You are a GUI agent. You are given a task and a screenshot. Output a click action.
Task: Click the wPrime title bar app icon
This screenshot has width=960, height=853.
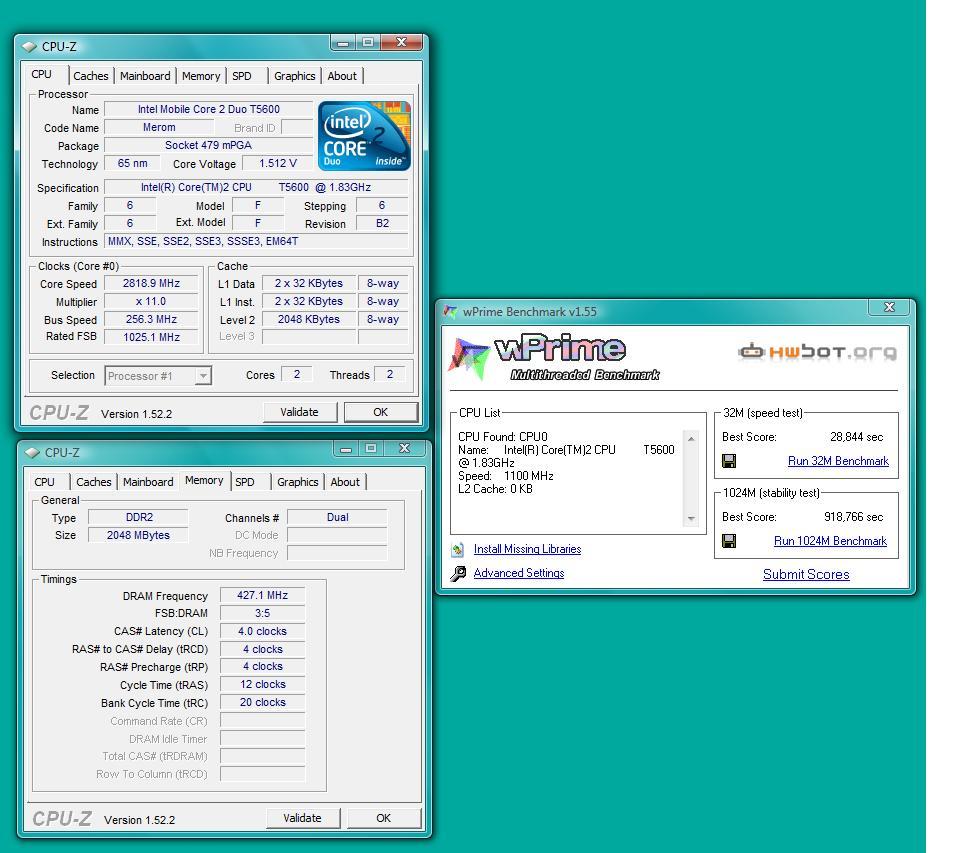coord(451,312)
